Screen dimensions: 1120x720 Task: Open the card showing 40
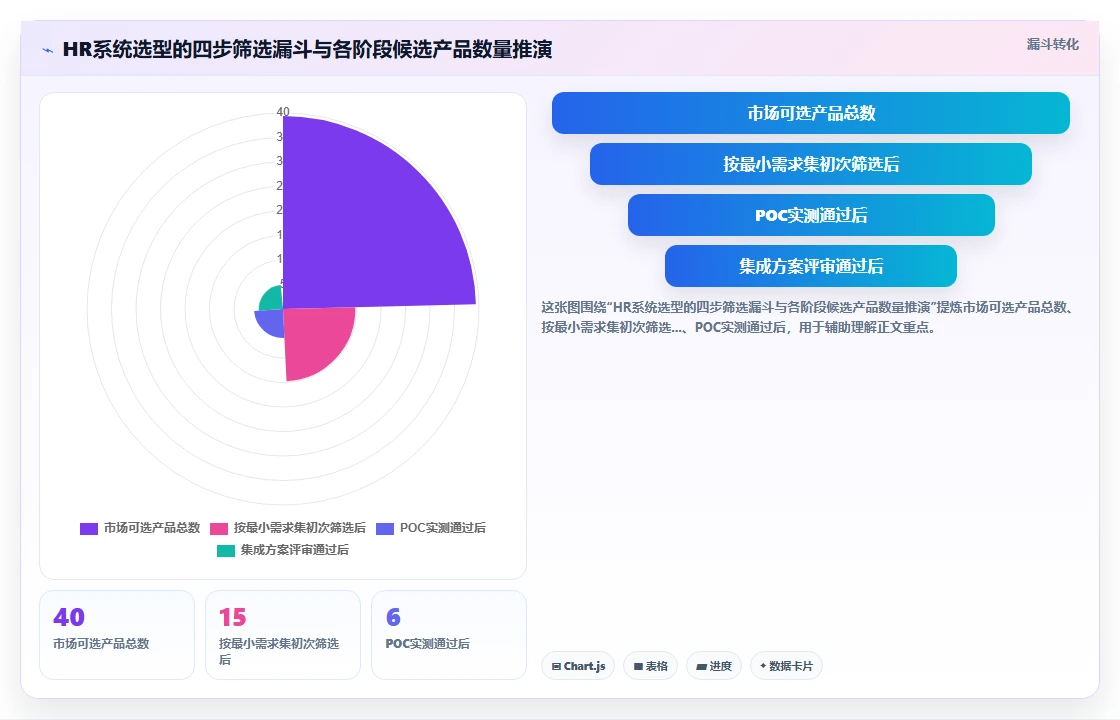pos(117,635)
